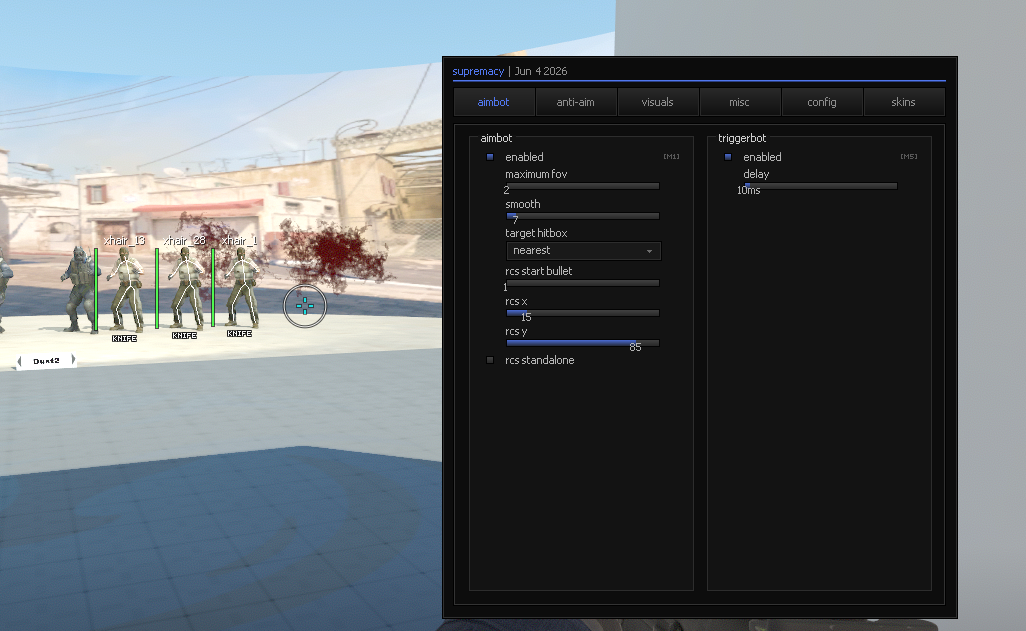Toggle the aimbot enabled checkbox
The height and width of the screenshot is (631, 1026).
point(490,157)
